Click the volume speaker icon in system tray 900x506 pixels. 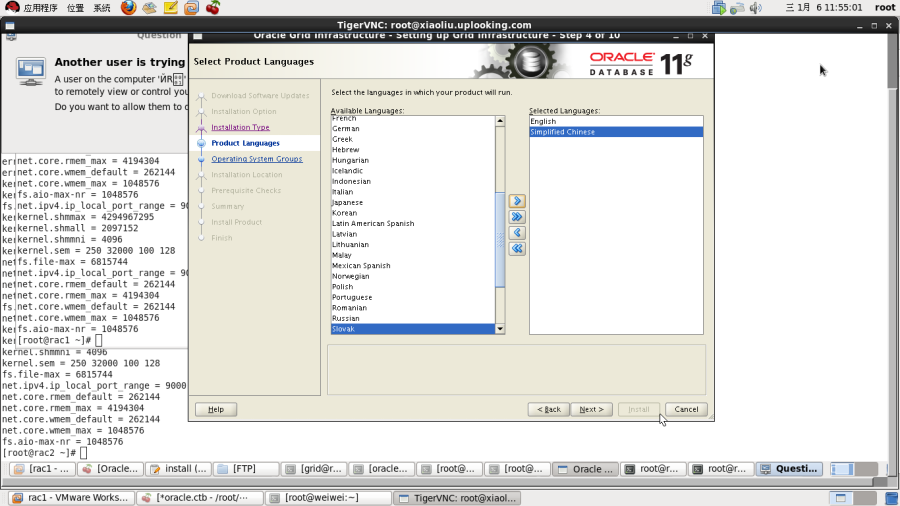coord(755,7)
